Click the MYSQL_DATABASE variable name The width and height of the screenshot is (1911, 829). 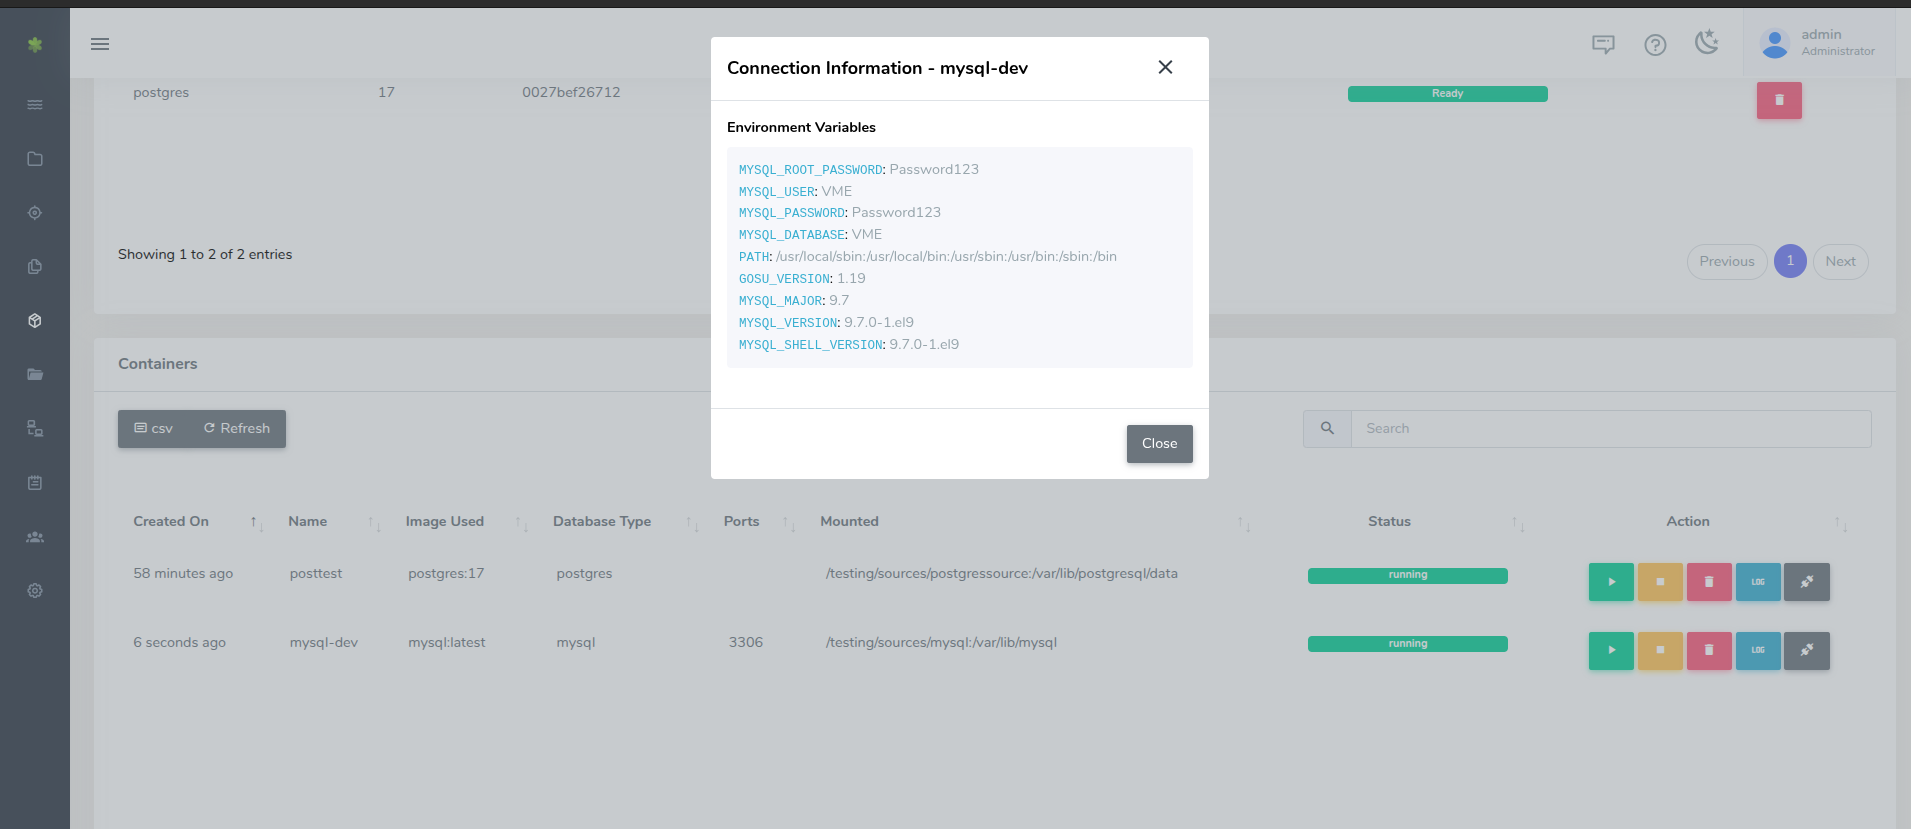pos(792,235)
